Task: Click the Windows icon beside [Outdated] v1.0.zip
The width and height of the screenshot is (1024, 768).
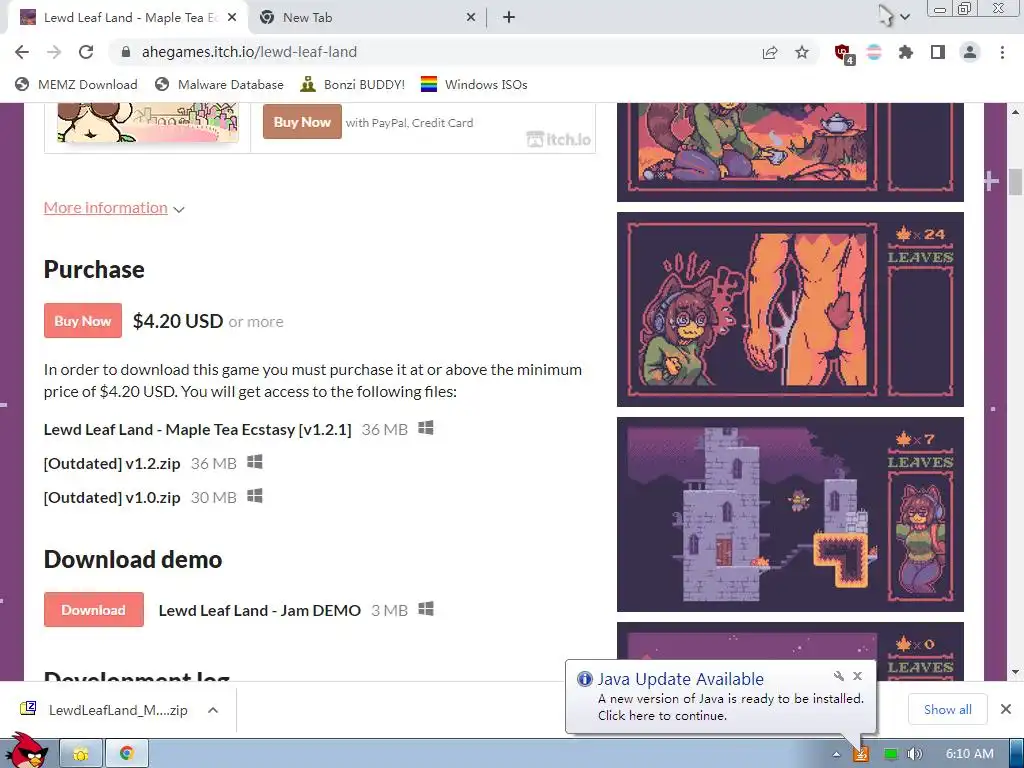Action: tap(255, 496)
